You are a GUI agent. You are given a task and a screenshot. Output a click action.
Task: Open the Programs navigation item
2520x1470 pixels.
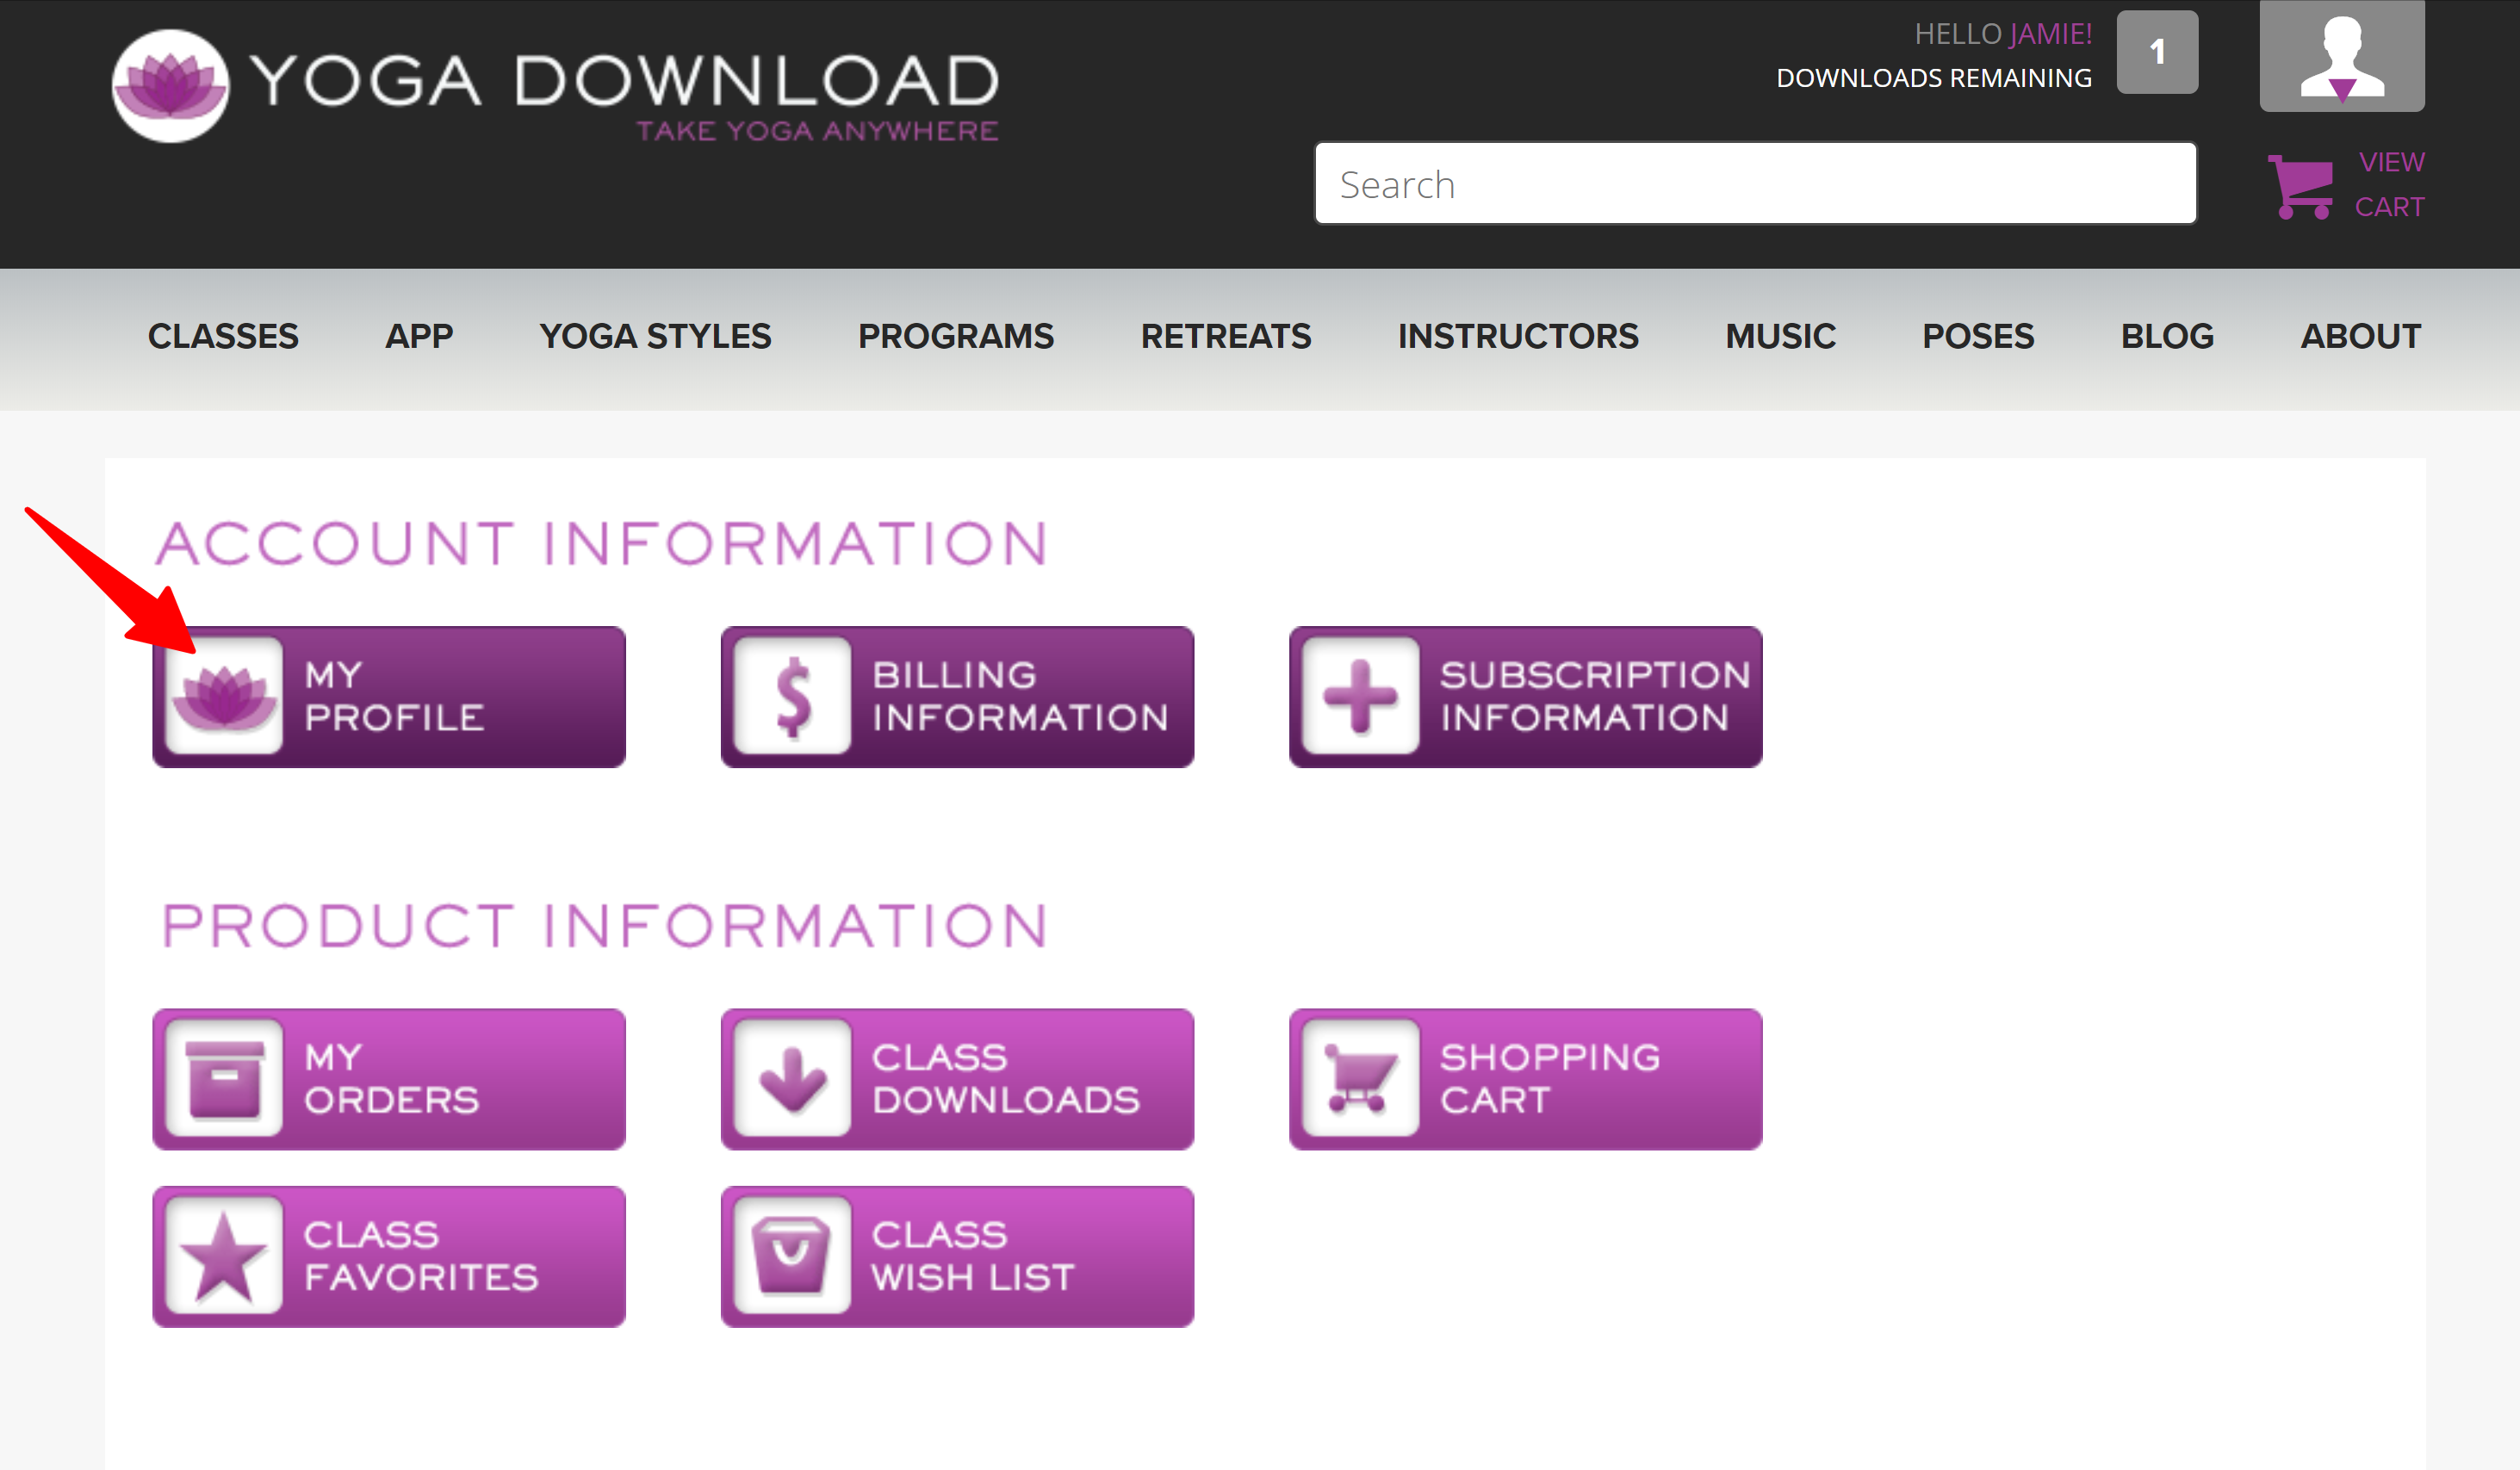click(x=956, y=336)
